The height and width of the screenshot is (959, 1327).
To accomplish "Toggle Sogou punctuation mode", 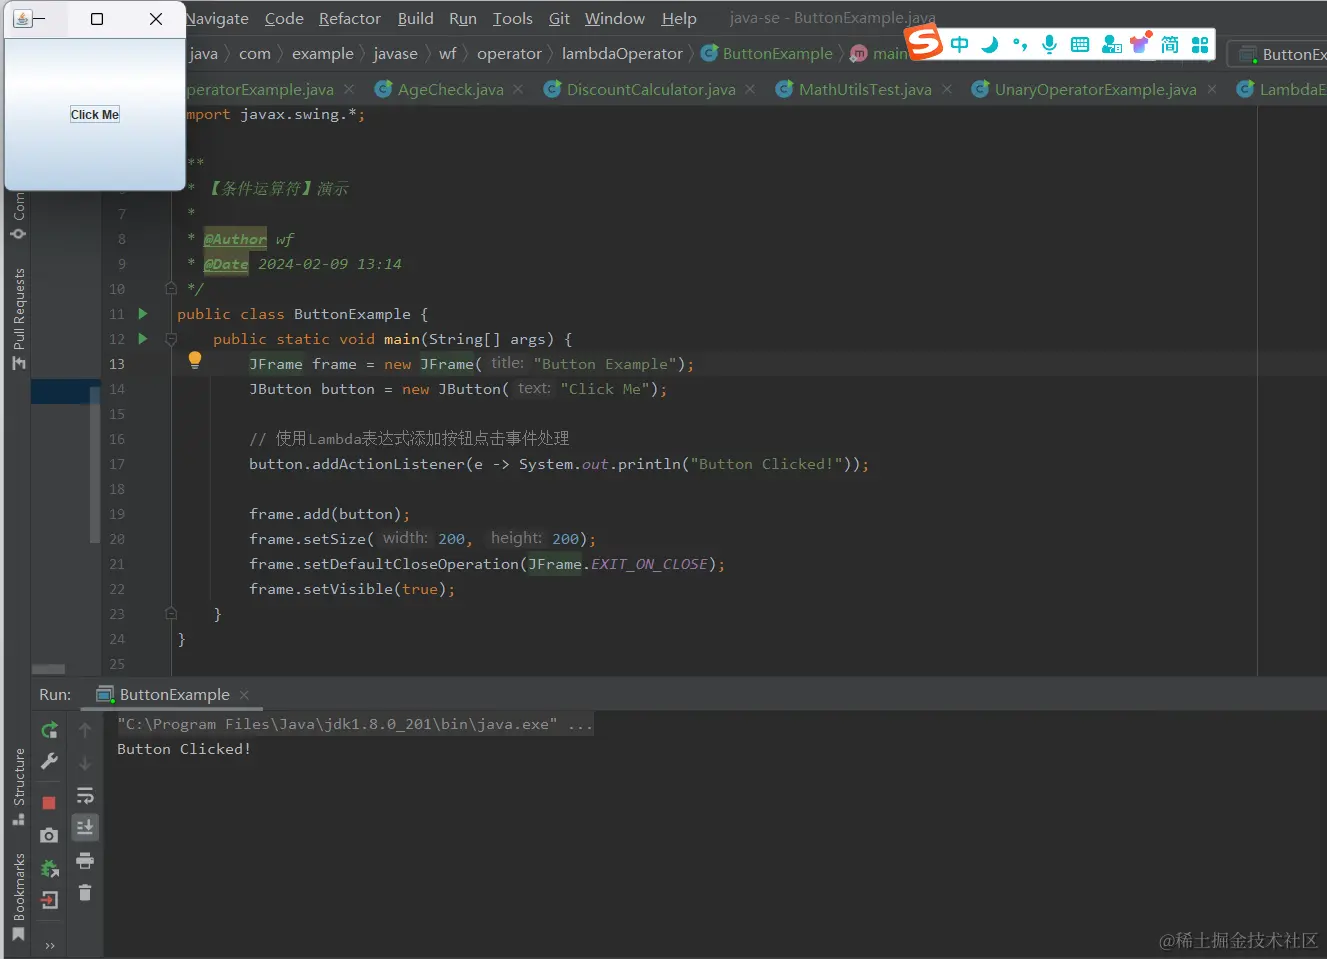I will (x=1020, y=45).
